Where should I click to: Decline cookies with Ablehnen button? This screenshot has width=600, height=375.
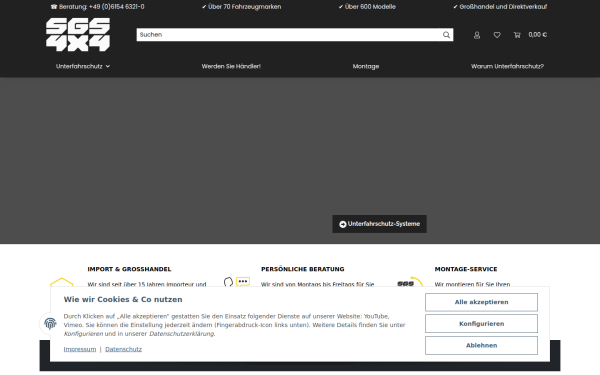pos(481,346)
